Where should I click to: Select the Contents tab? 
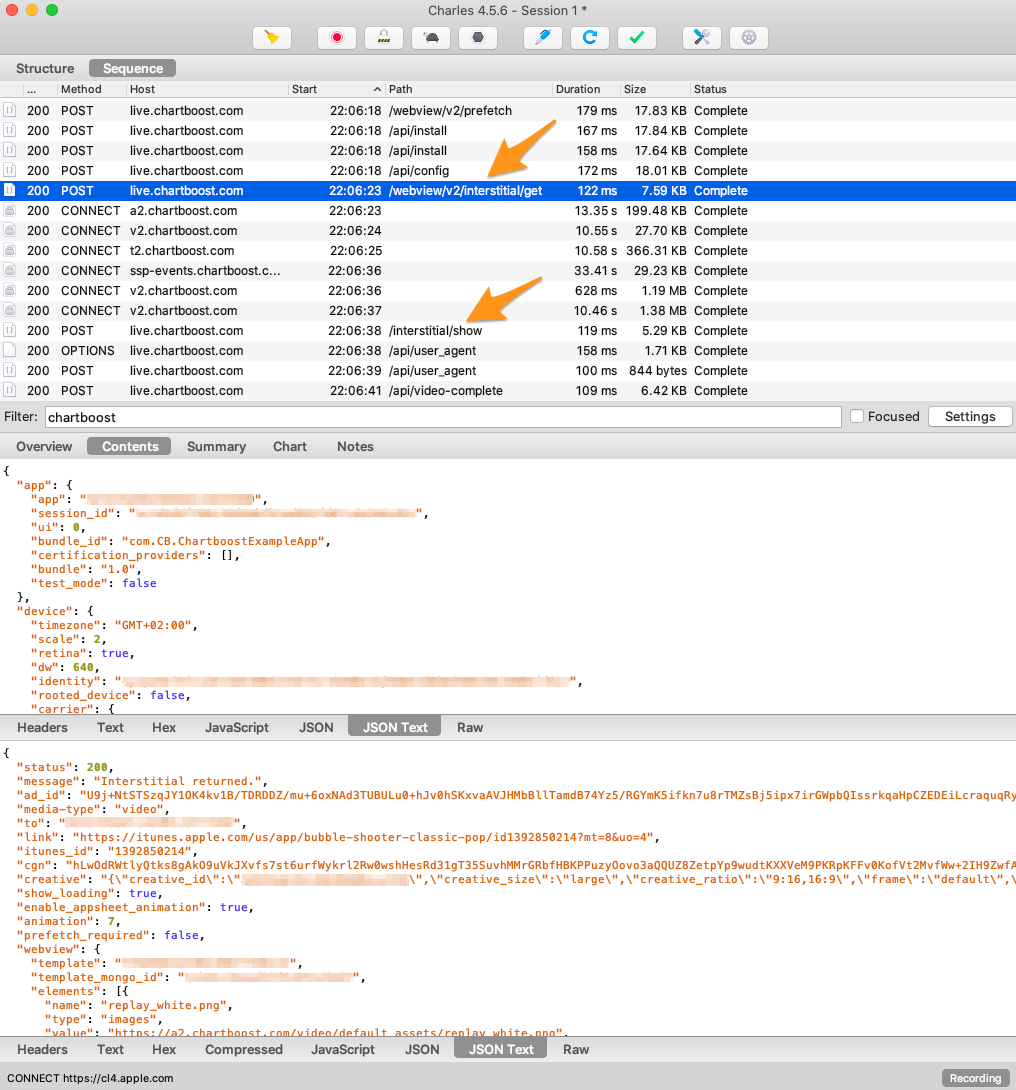pos(130,446)
